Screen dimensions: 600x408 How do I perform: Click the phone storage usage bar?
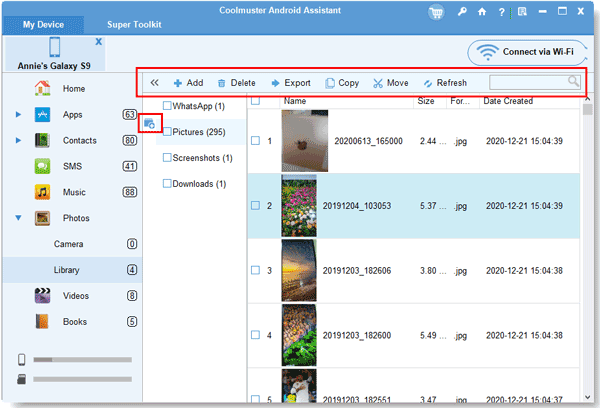(82, 360)
